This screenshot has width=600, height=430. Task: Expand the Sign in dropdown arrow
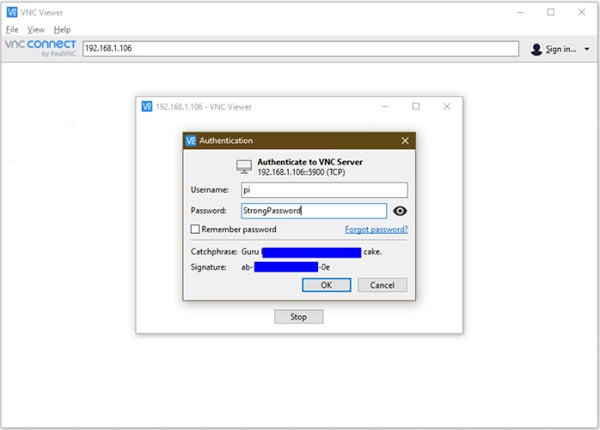[x=587, y=49]
